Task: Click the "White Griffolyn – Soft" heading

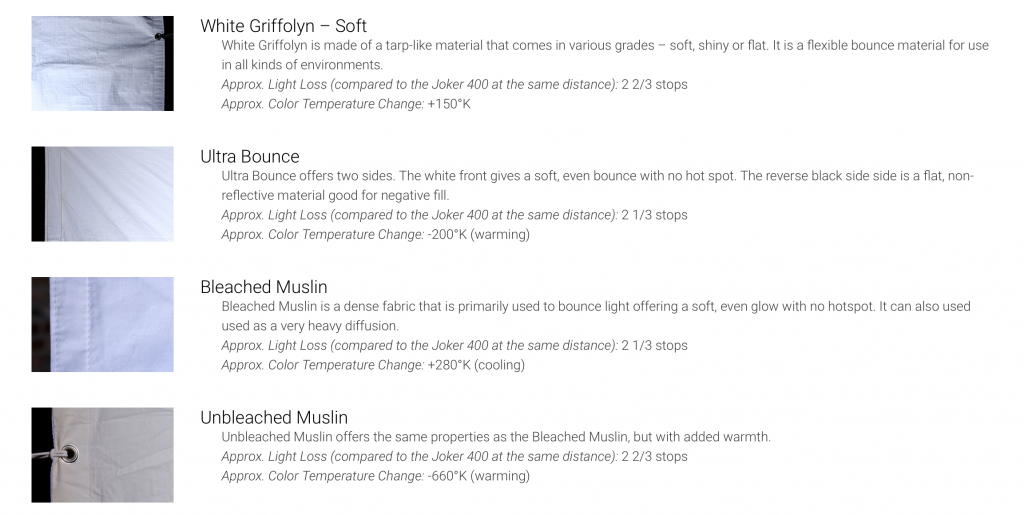Action: [283, 26]
